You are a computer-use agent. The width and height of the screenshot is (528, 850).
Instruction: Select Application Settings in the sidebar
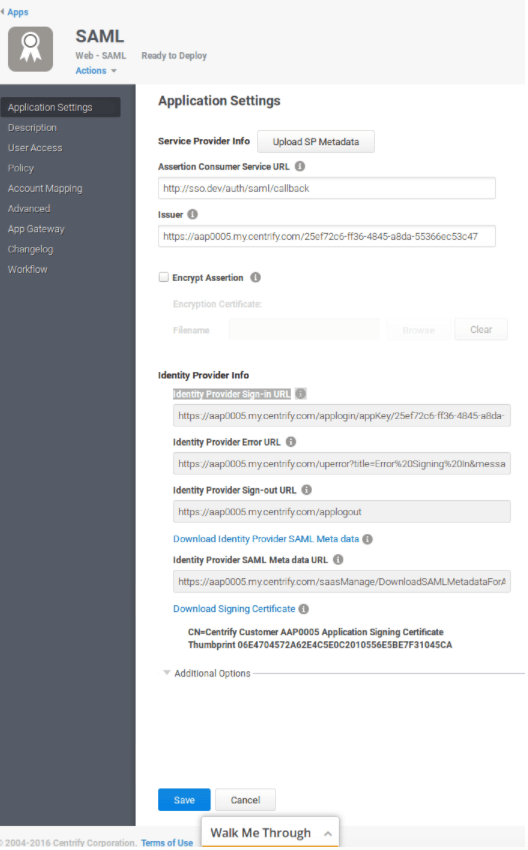[61, 107]
